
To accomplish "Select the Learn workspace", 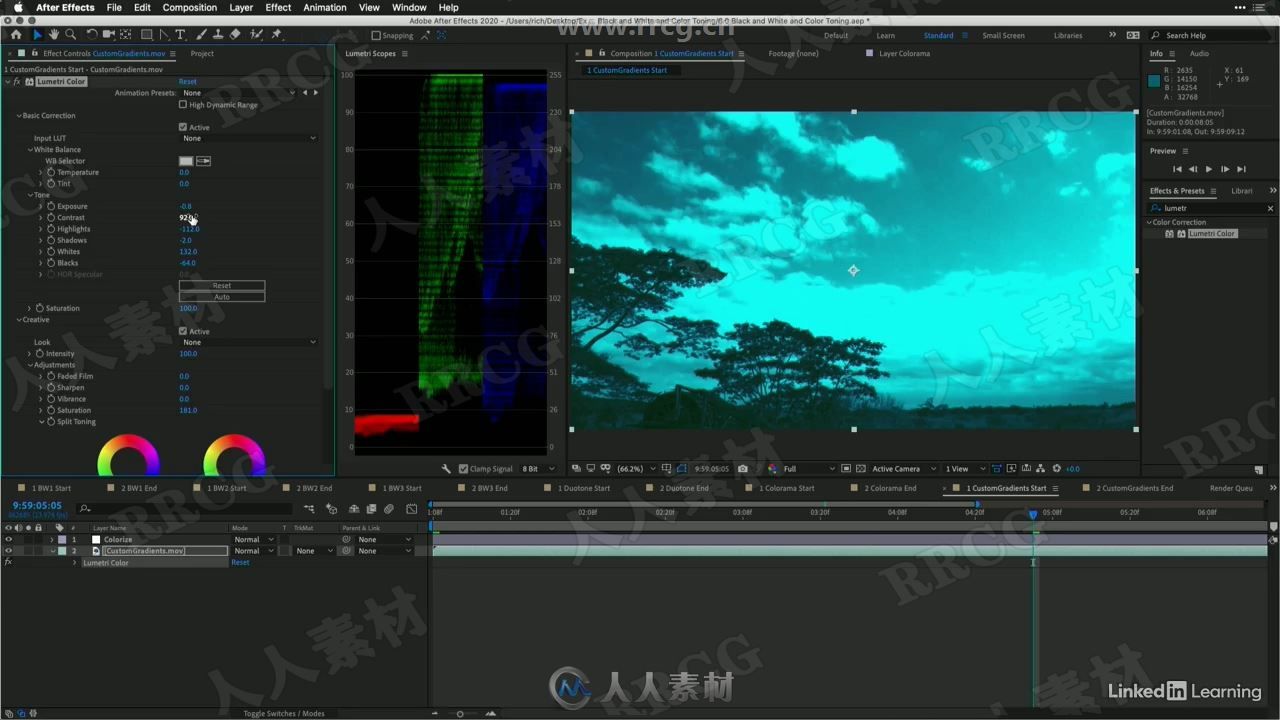I will 886,35.
